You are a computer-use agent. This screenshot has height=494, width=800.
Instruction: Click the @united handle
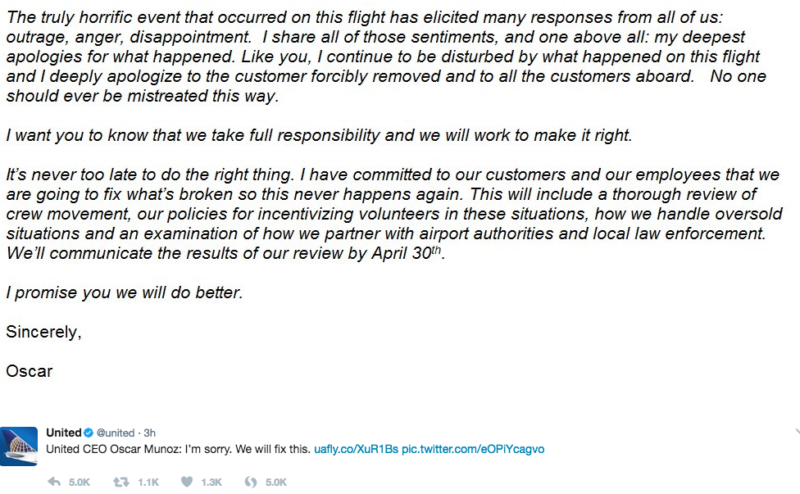coord(115,432)
